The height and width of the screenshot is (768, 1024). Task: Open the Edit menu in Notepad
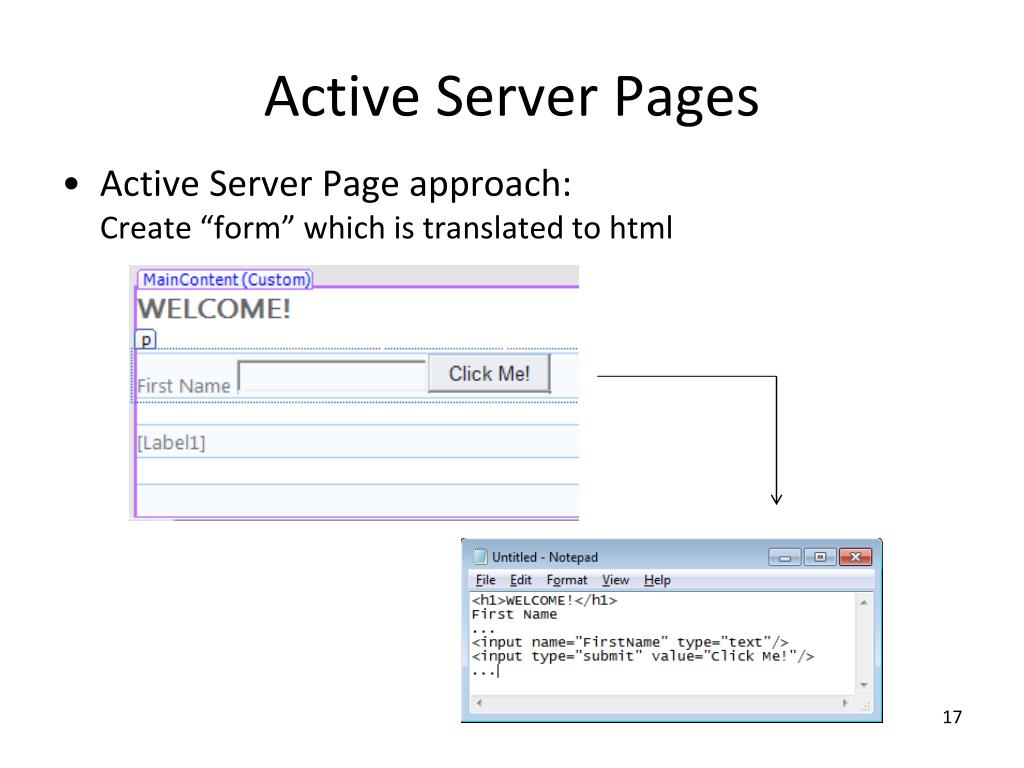[520, 580]
